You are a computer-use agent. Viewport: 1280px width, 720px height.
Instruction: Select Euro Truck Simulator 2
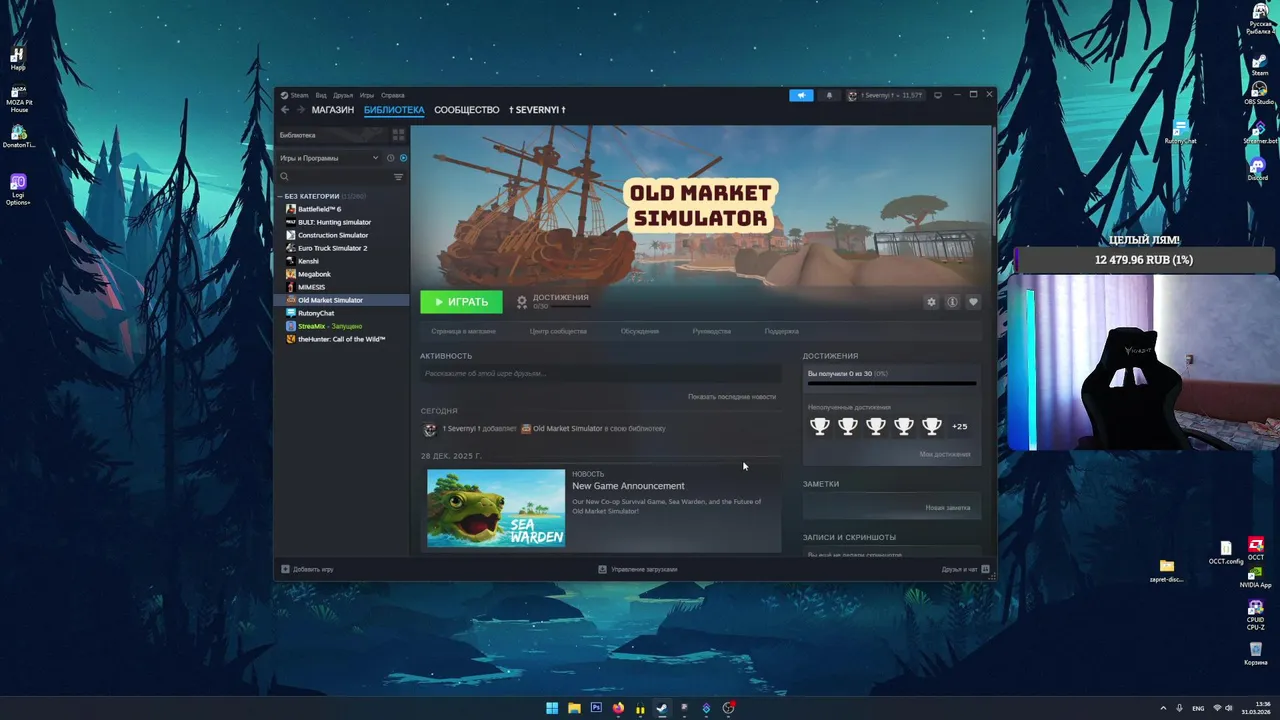pyautogui.click(x=332, y=248)
